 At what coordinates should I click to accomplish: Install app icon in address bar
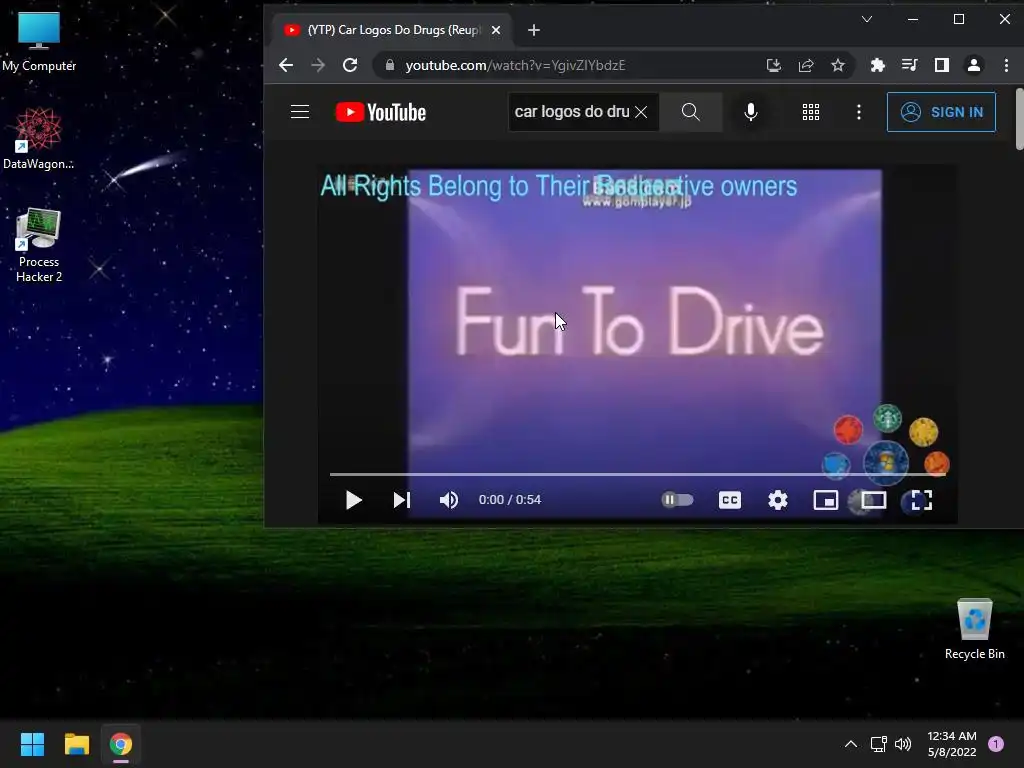click(x=774, y=65)
